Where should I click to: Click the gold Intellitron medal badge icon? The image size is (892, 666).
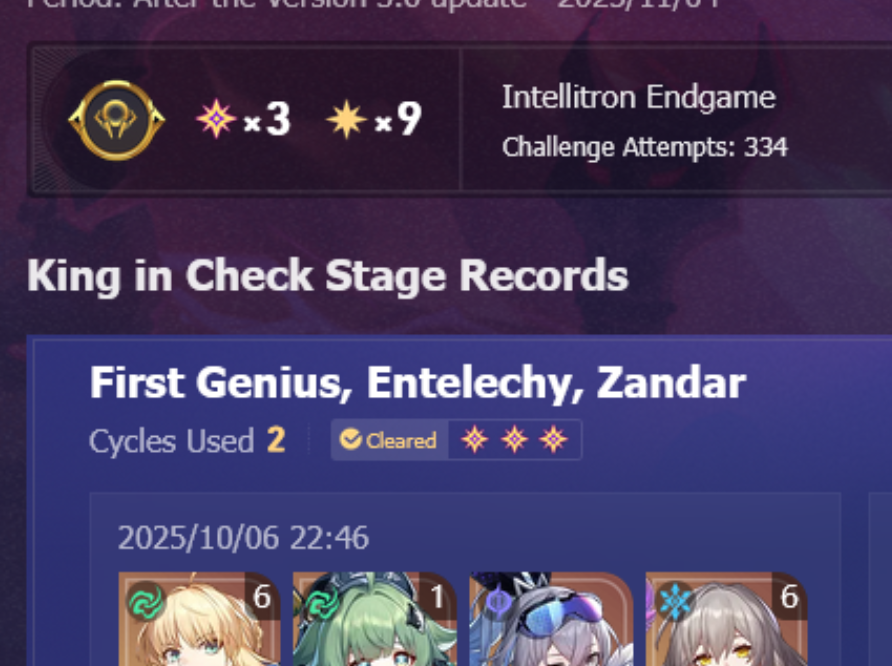click(x=117, y=120)
